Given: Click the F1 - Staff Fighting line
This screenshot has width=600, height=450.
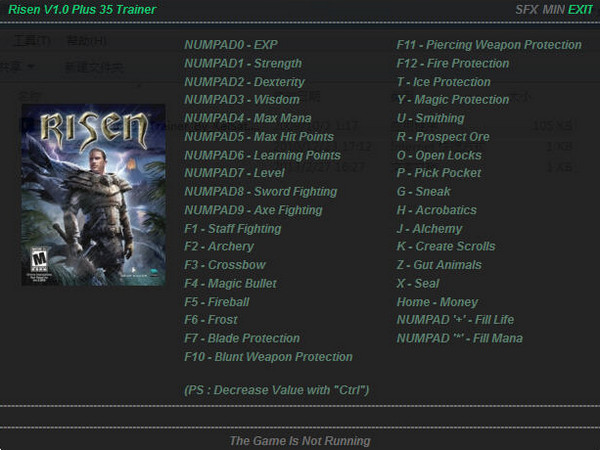Looking at the screenshot, I should tap(233, 229).
